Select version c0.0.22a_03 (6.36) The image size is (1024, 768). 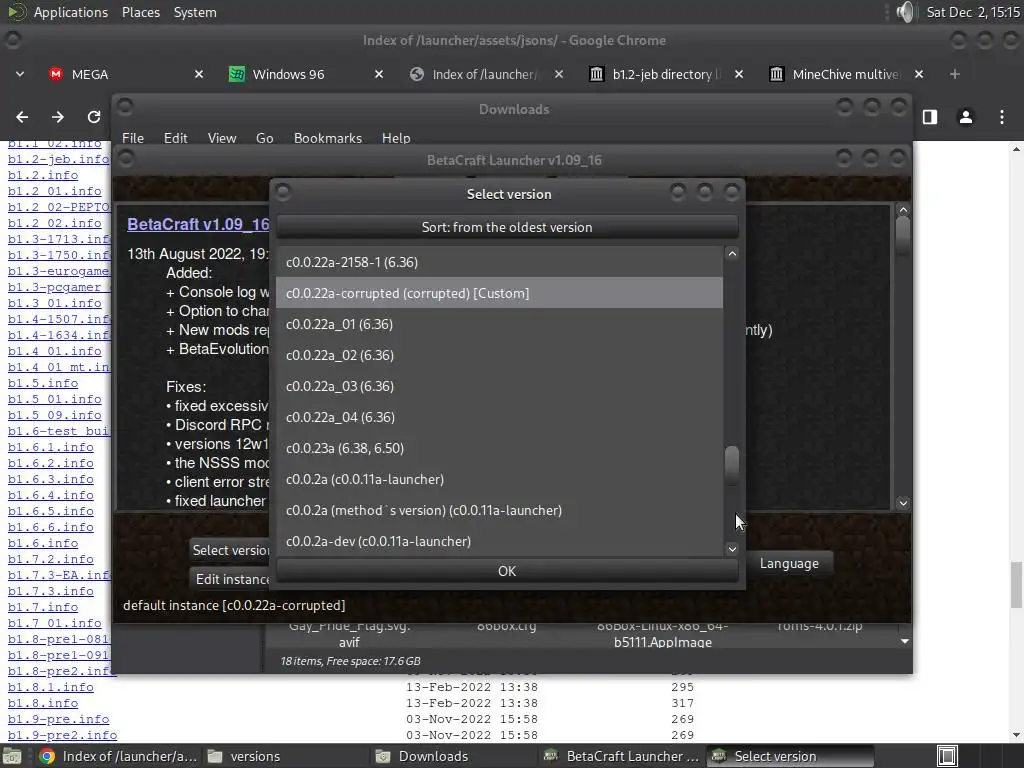(500, 387)
